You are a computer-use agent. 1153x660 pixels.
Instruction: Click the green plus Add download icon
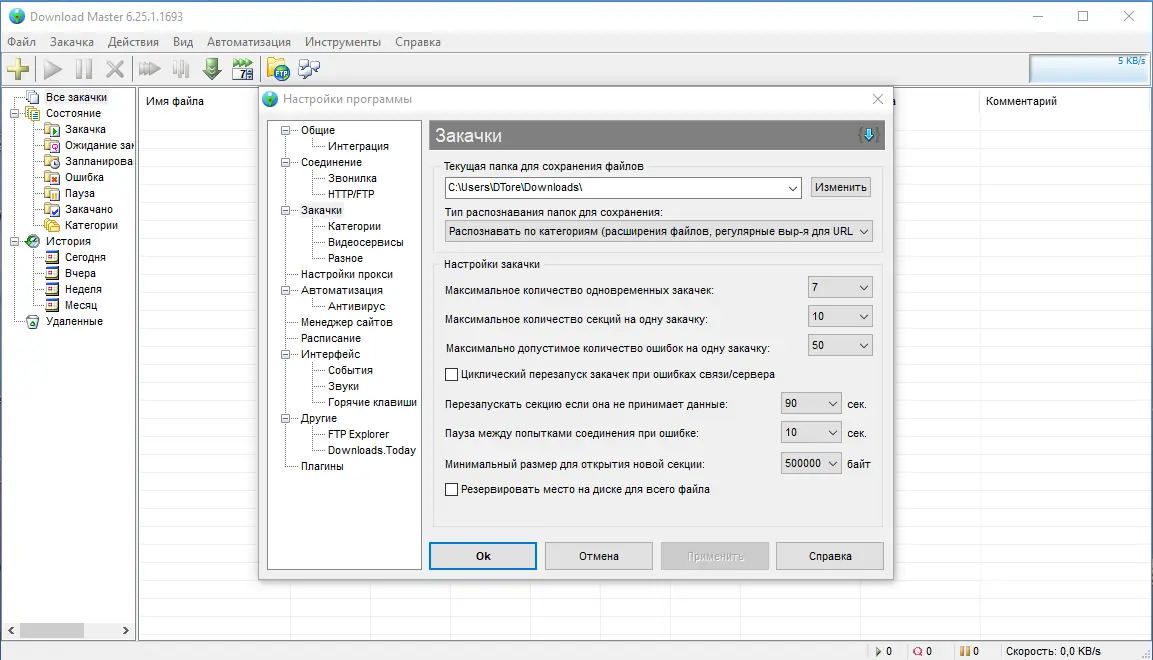coord(18,69)
